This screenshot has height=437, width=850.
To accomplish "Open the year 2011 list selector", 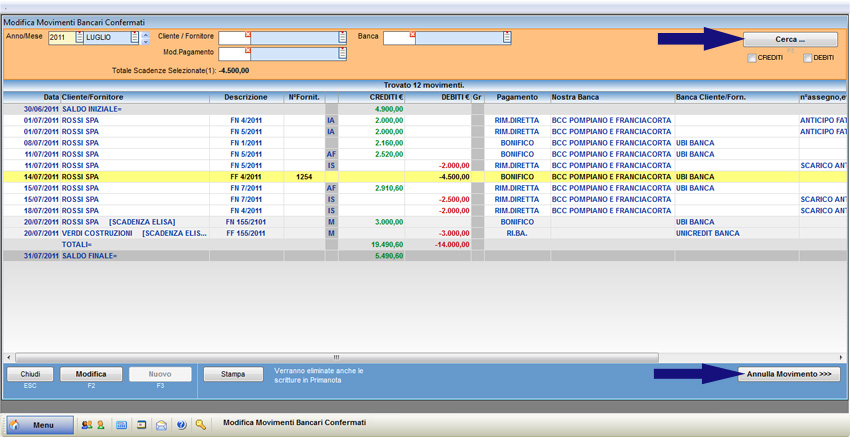I will (79, 38).
